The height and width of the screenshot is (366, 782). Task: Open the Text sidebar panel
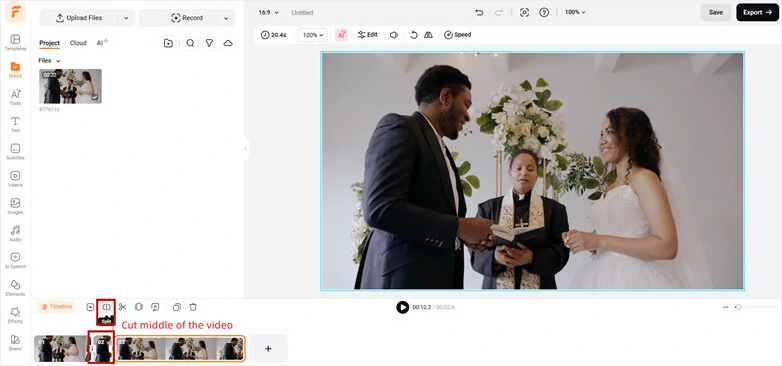point(15,124)
